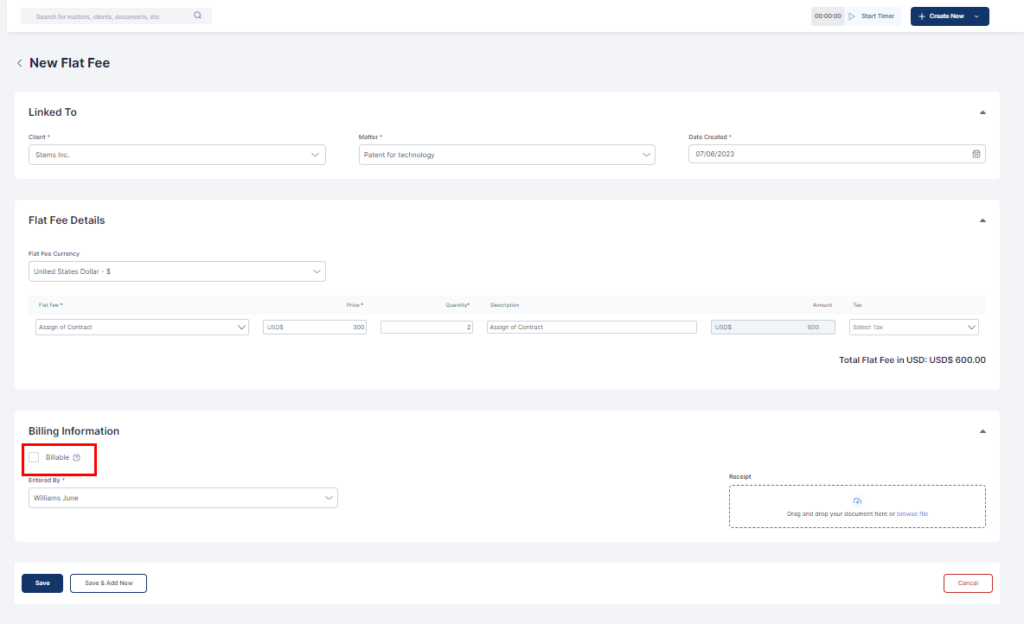The image size is (1024, 624).
Task: Click the Save button
Action: 42,583
